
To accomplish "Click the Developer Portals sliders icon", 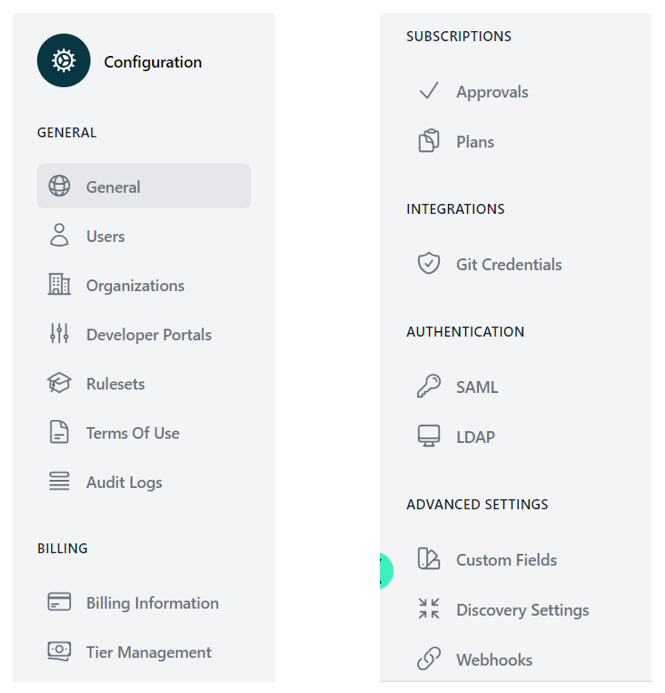I will coord(60,334).
